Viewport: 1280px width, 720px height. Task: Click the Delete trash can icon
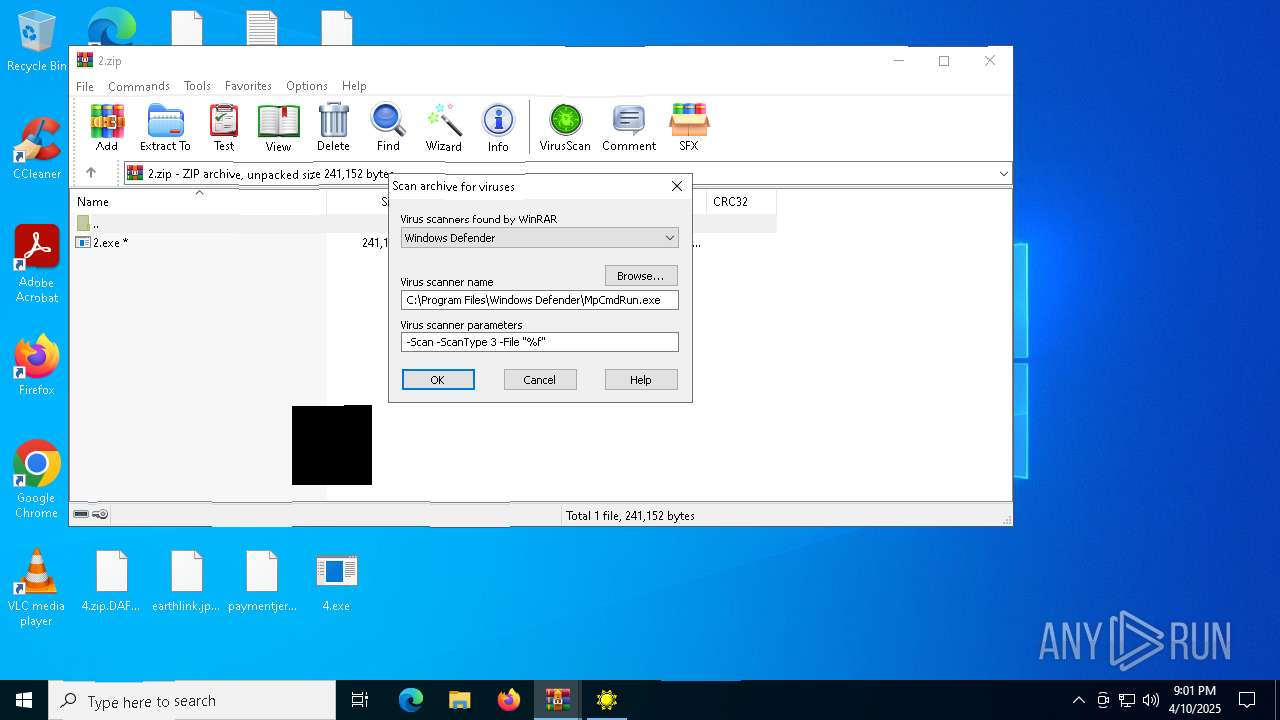(333, 127)
